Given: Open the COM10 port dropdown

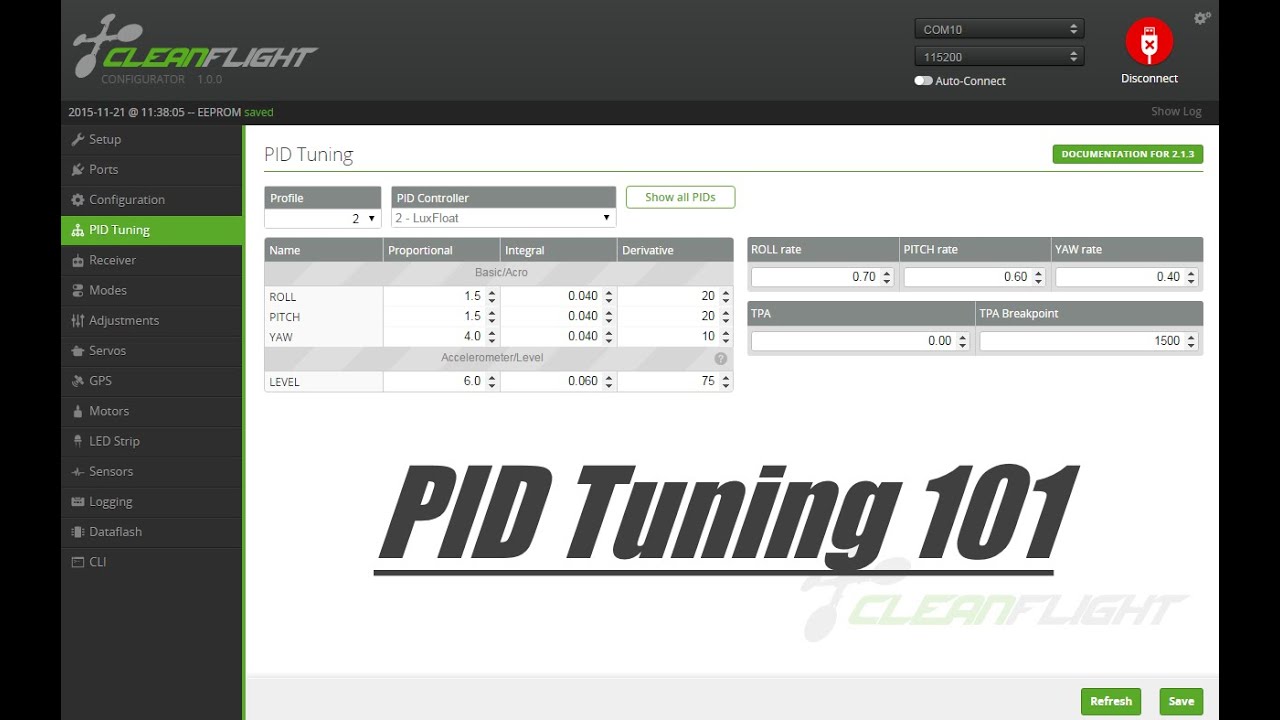Looking at the screenshot, I should pos(999,29).
